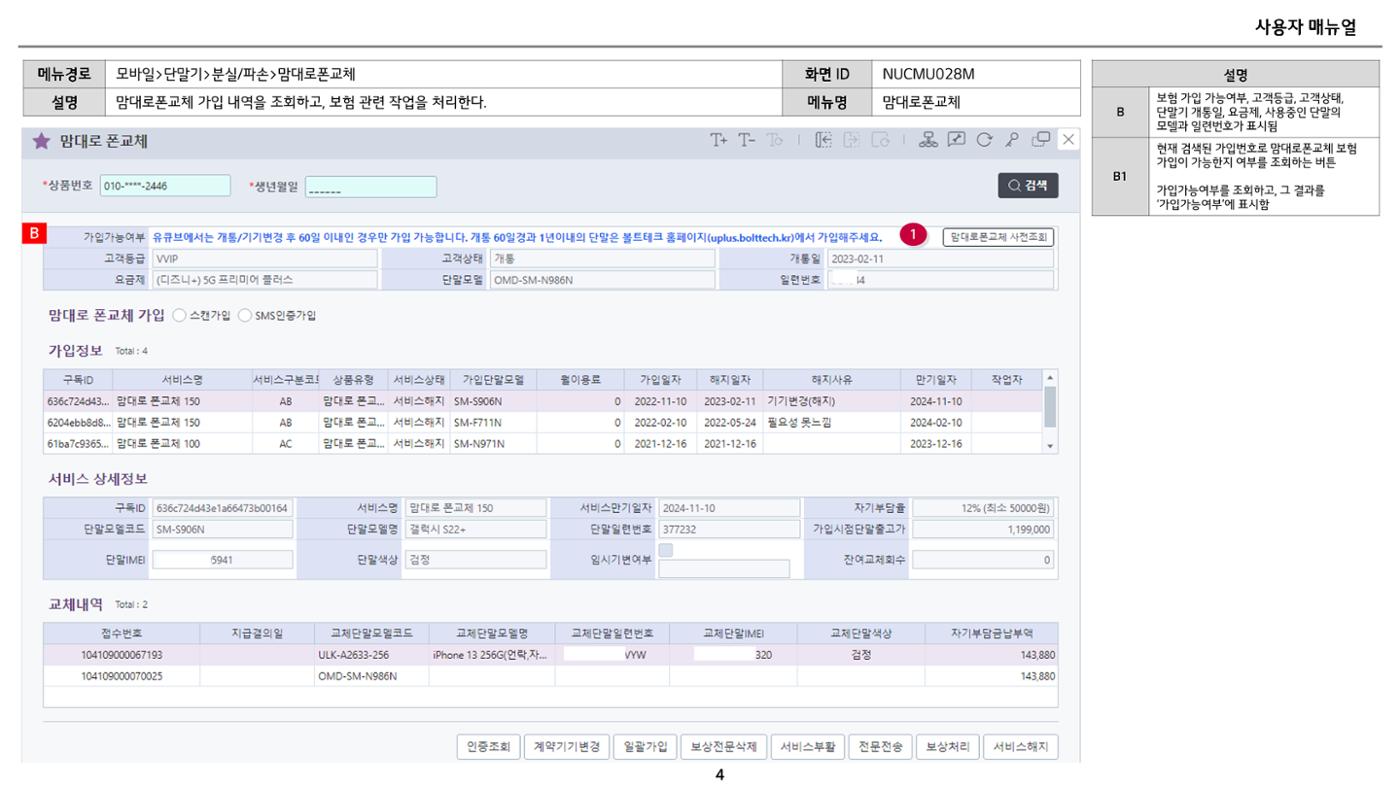Viewport: 1400px width, 788px height.
Task: Click the 잔여교체회수 field
Action: click(x=983, y=560)
